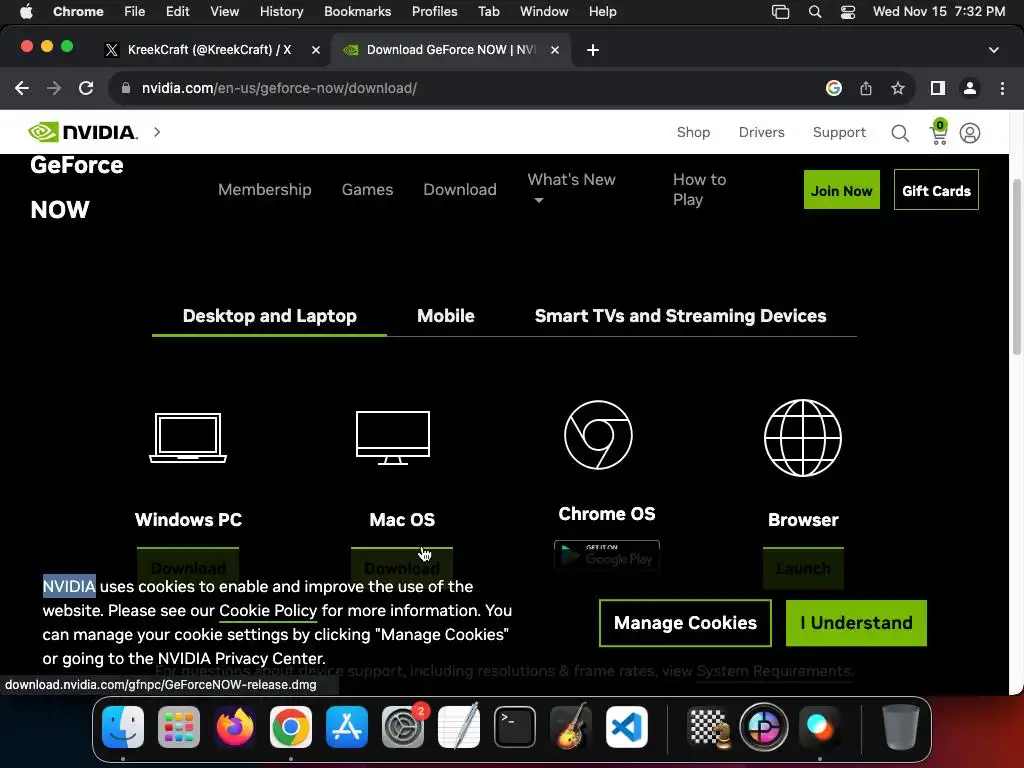Open the Apple menu

(x=26, y=12)
